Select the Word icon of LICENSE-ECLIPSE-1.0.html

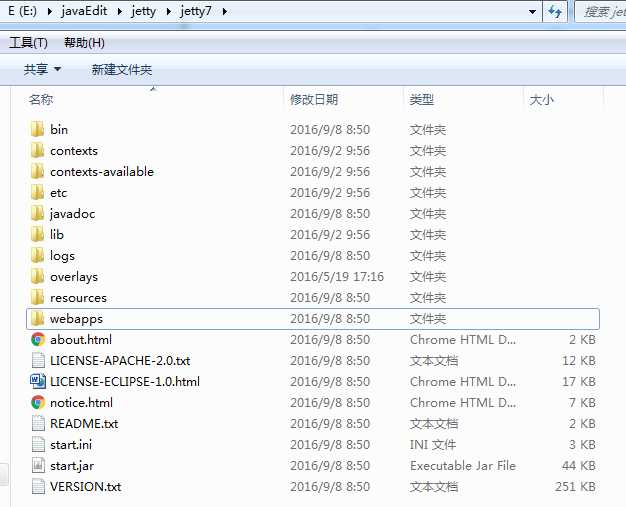pos(38,382)
